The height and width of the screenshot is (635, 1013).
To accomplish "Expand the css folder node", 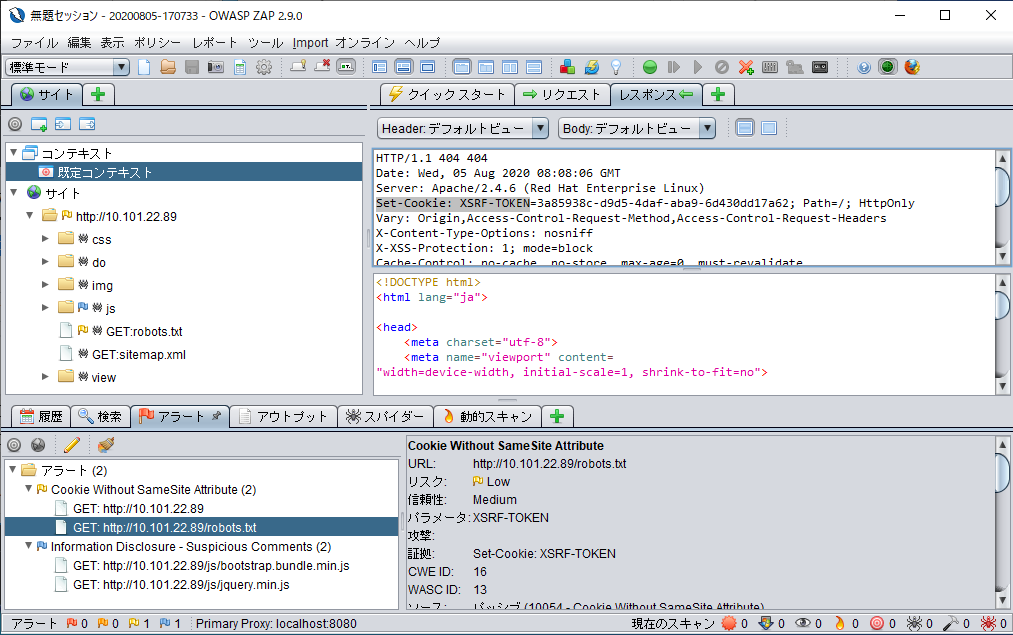I will 45,238.
